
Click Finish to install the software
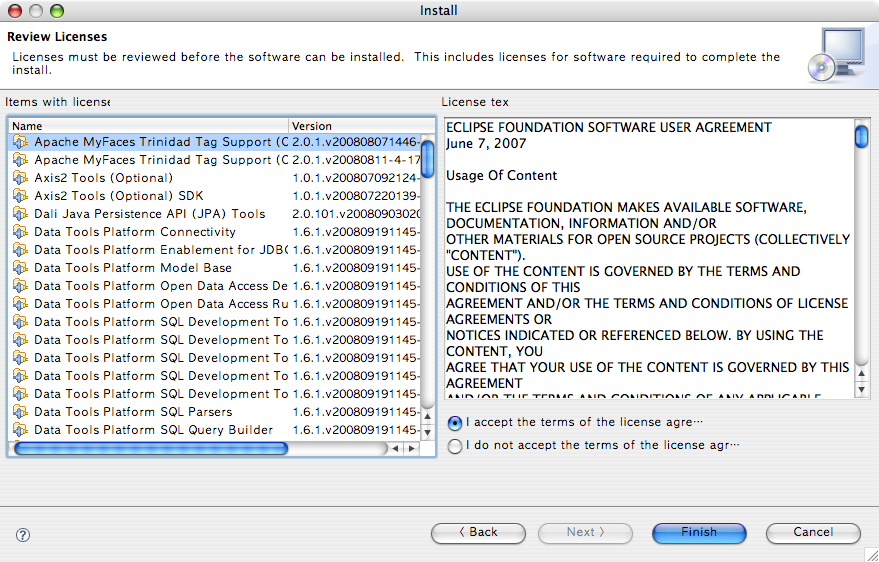pyautogui.click(x=699, y=533)
